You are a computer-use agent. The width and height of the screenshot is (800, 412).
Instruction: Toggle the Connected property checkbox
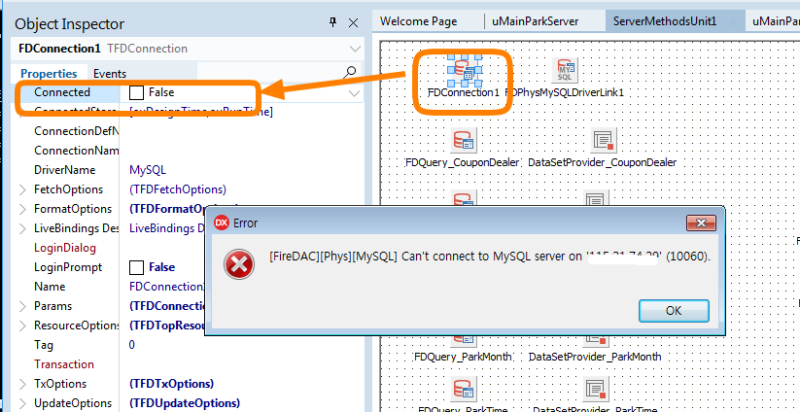[x=136, y=92]
